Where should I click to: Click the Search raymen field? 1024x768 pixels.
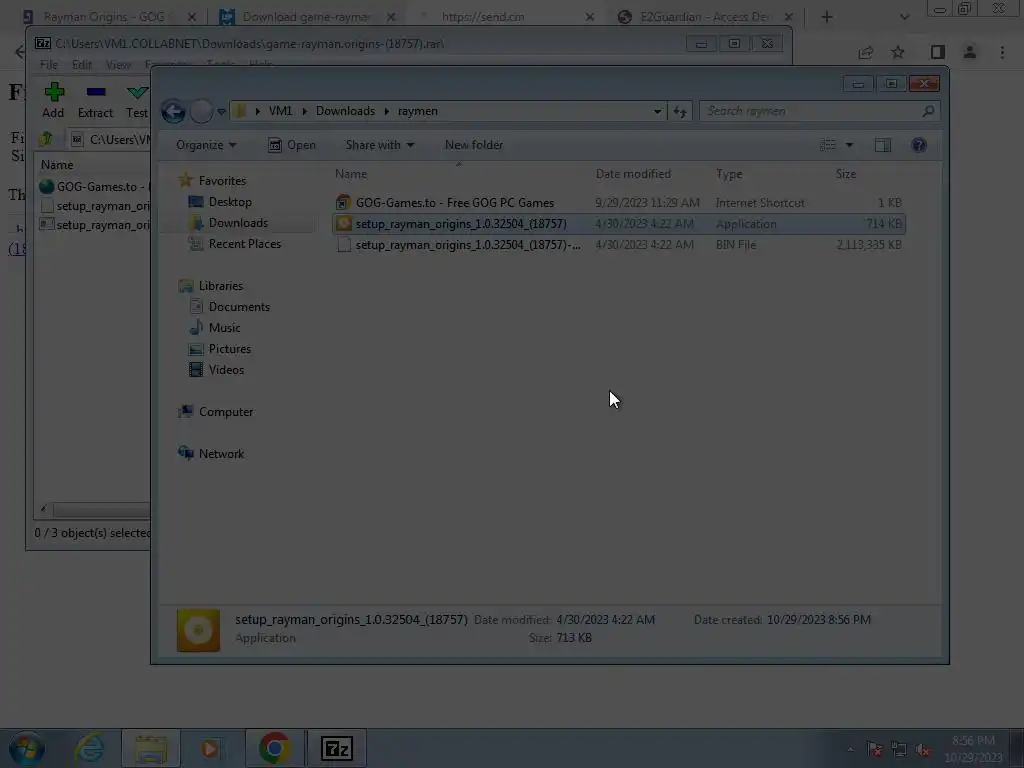(x=820, y=111)
